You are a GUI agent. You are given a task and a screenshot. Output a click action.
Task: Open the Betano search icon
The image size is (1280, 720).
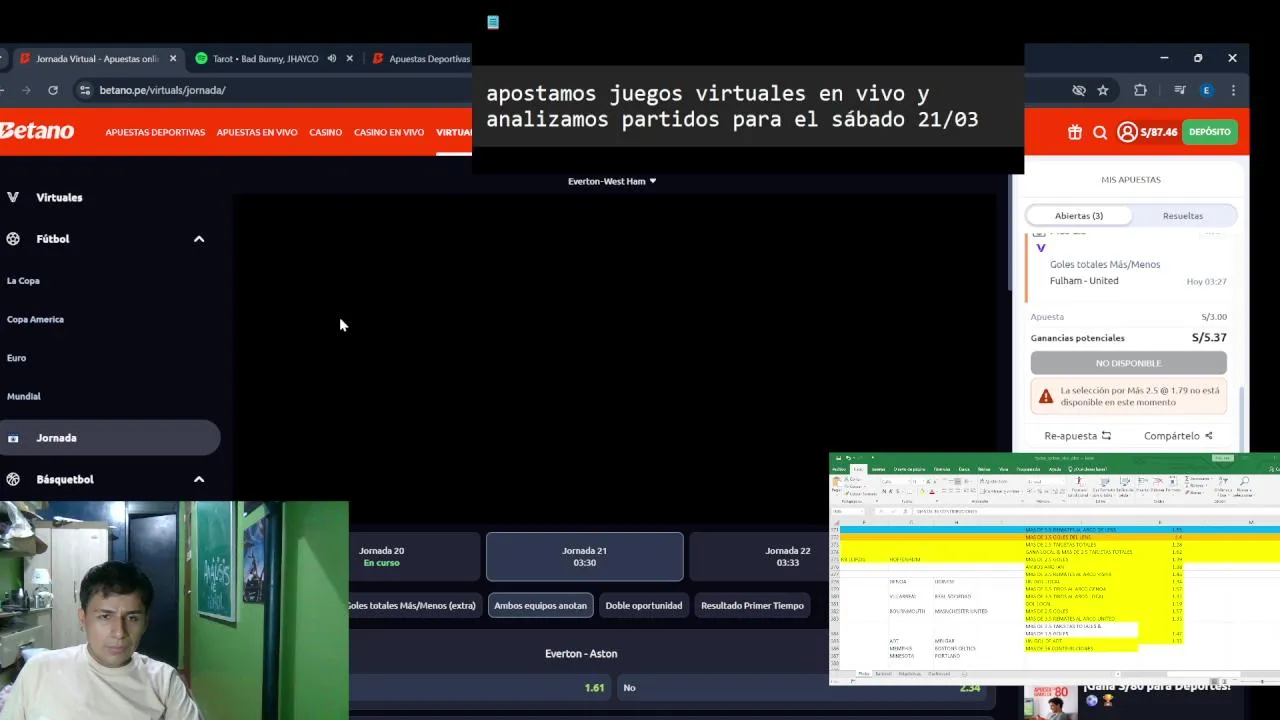tap(1100, 132)
